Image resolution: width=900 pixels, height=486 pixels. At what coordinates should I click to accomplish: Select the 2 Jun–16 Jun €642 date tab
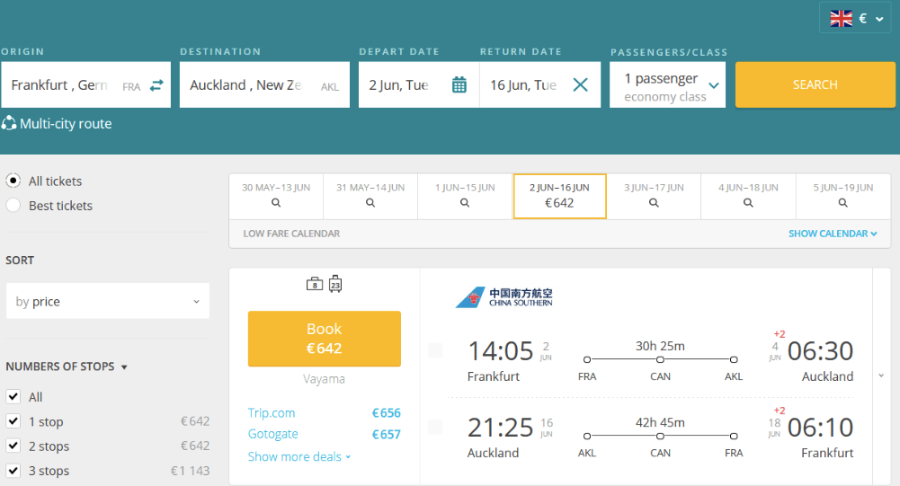tap(560, 196)
